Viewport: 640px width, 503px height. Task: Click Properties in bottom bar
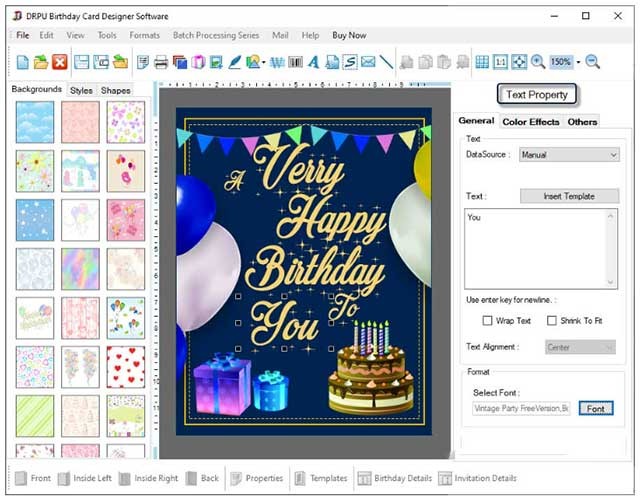pyautogui.click(x=257, y=478)
